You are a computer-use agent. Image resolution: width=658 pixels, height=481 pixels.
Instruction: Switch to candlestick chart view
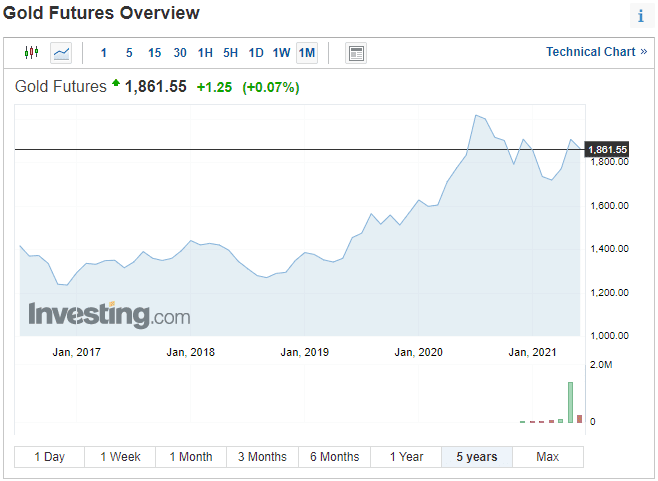tap(31, 53)
